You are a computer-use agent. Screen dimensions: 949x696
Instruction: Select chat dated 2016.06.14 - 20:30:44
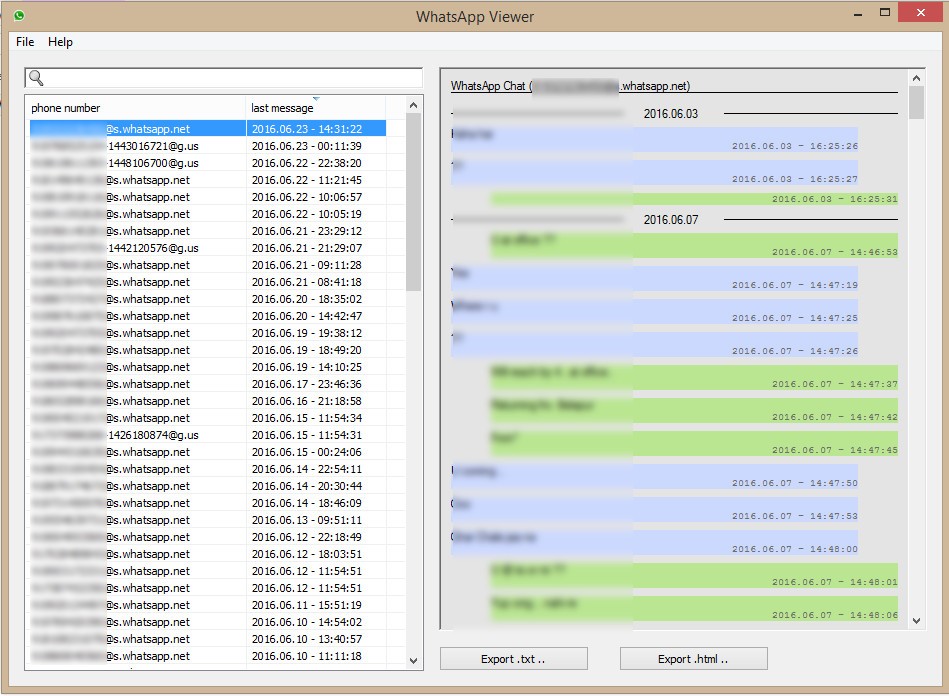pyautogui.click(x=208, y=485)
